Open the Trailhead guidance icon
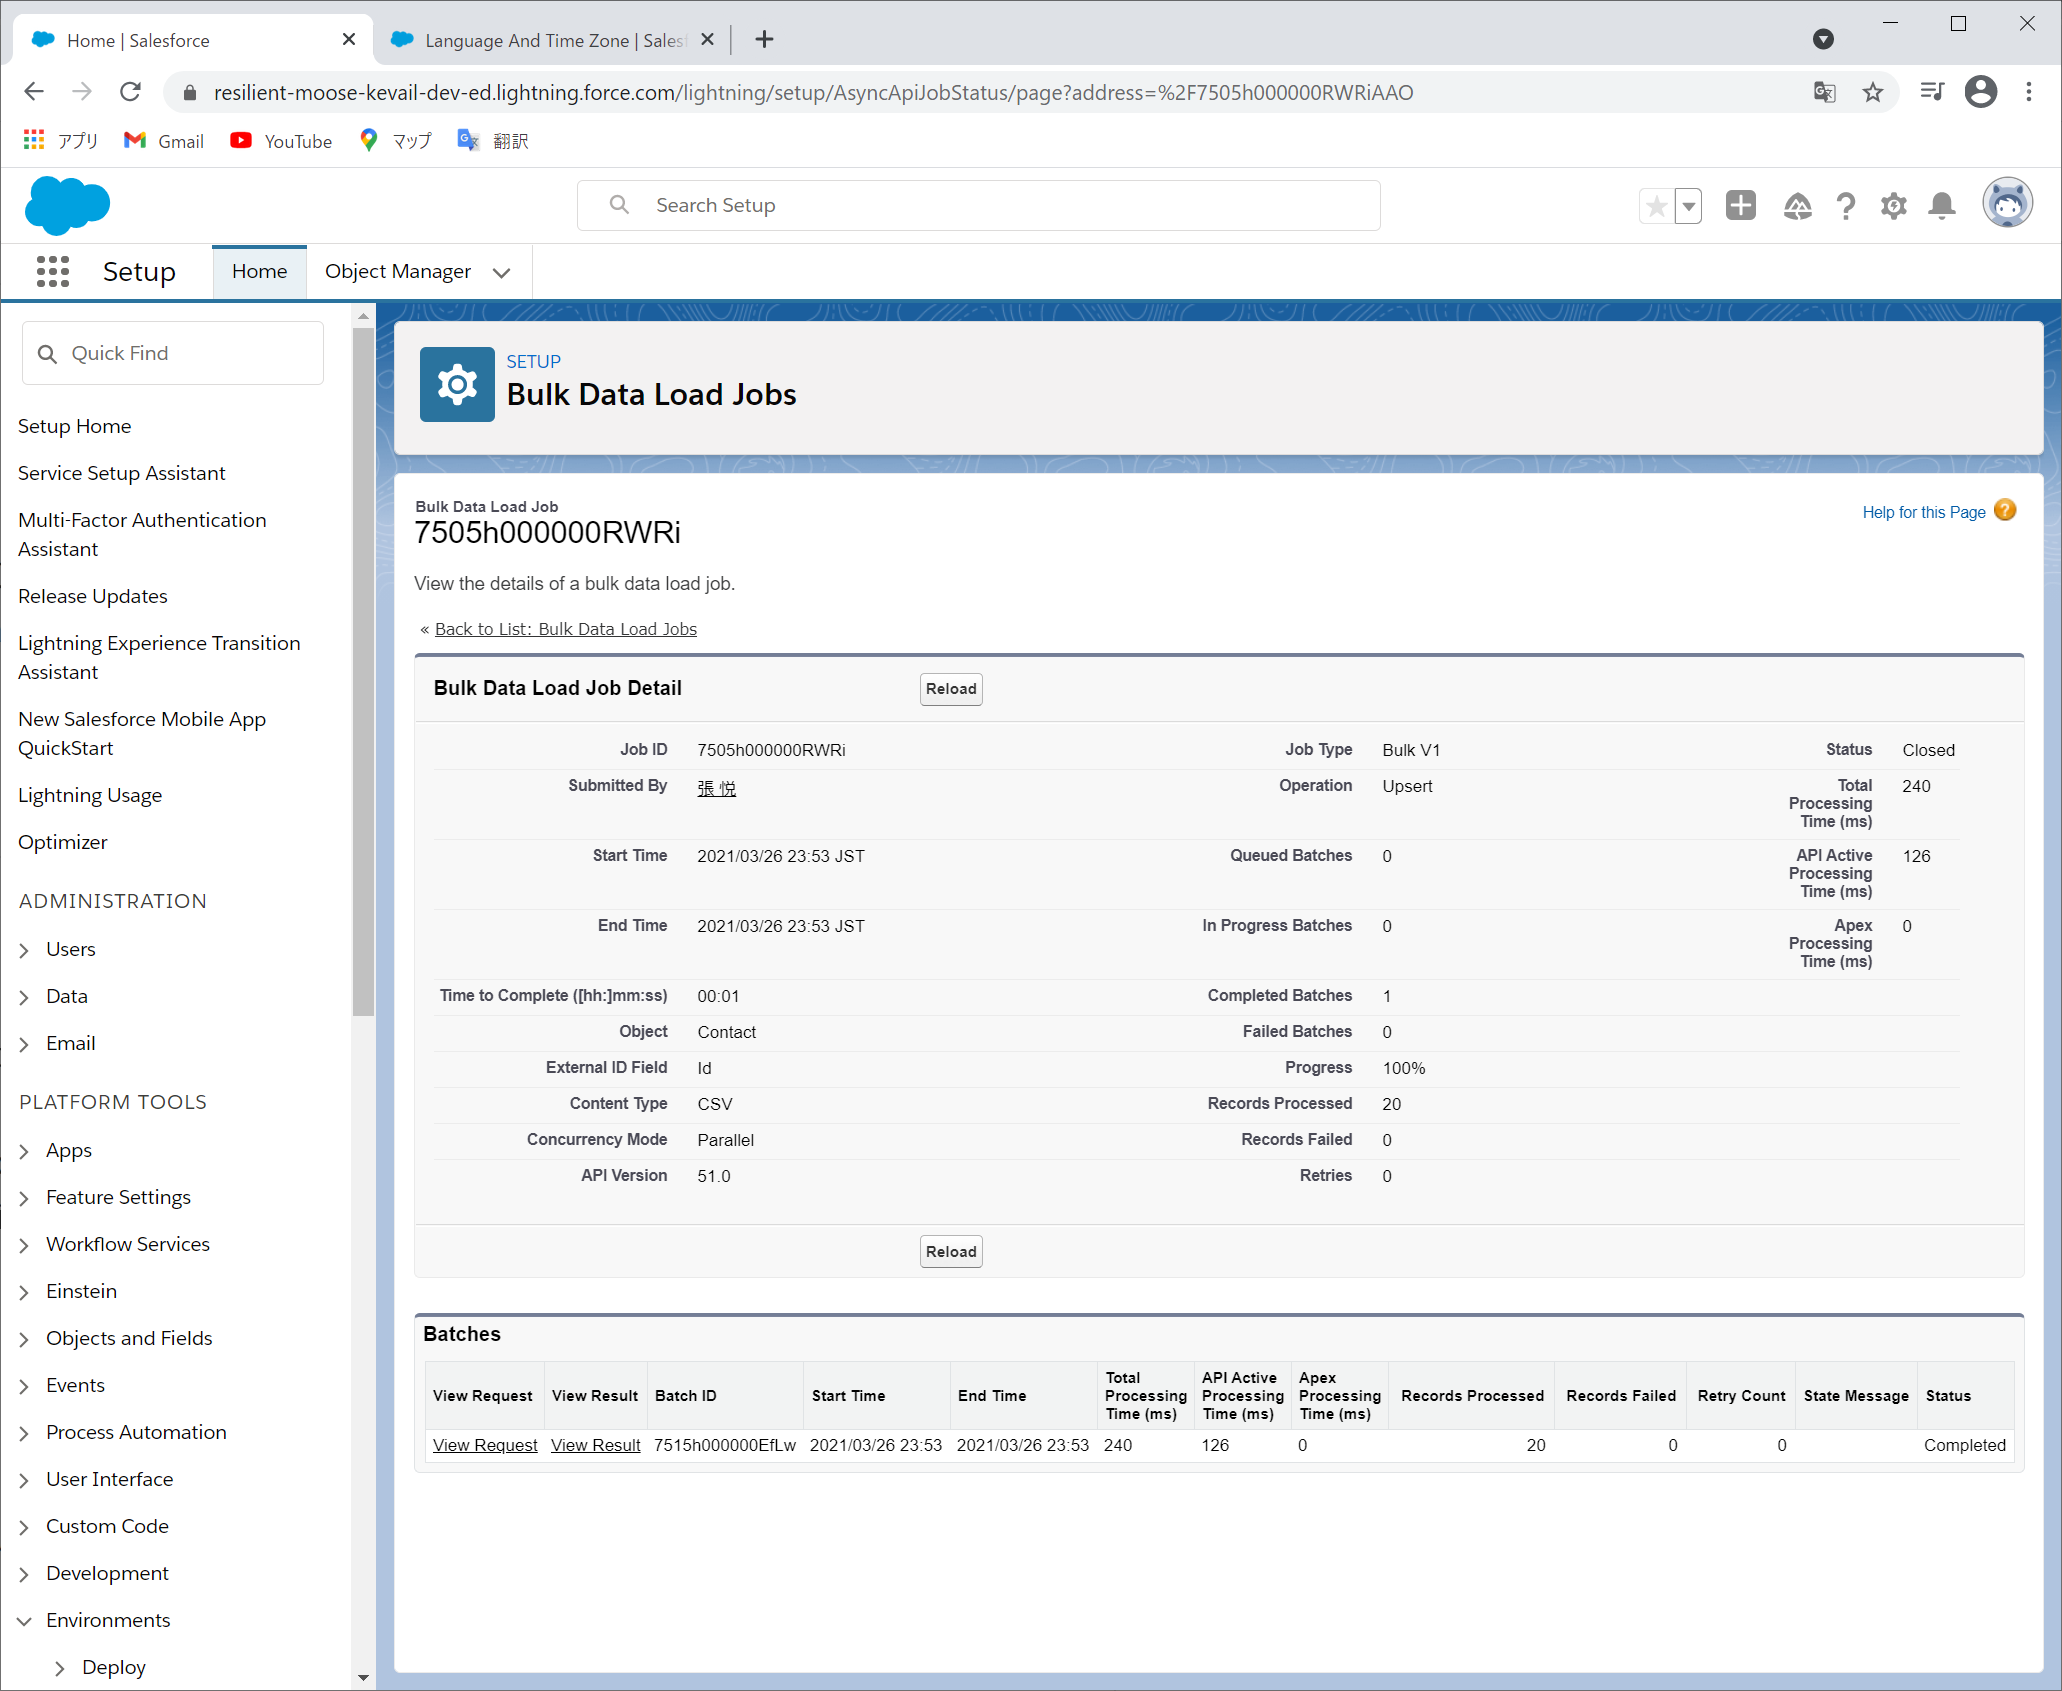 point(1797,206)
